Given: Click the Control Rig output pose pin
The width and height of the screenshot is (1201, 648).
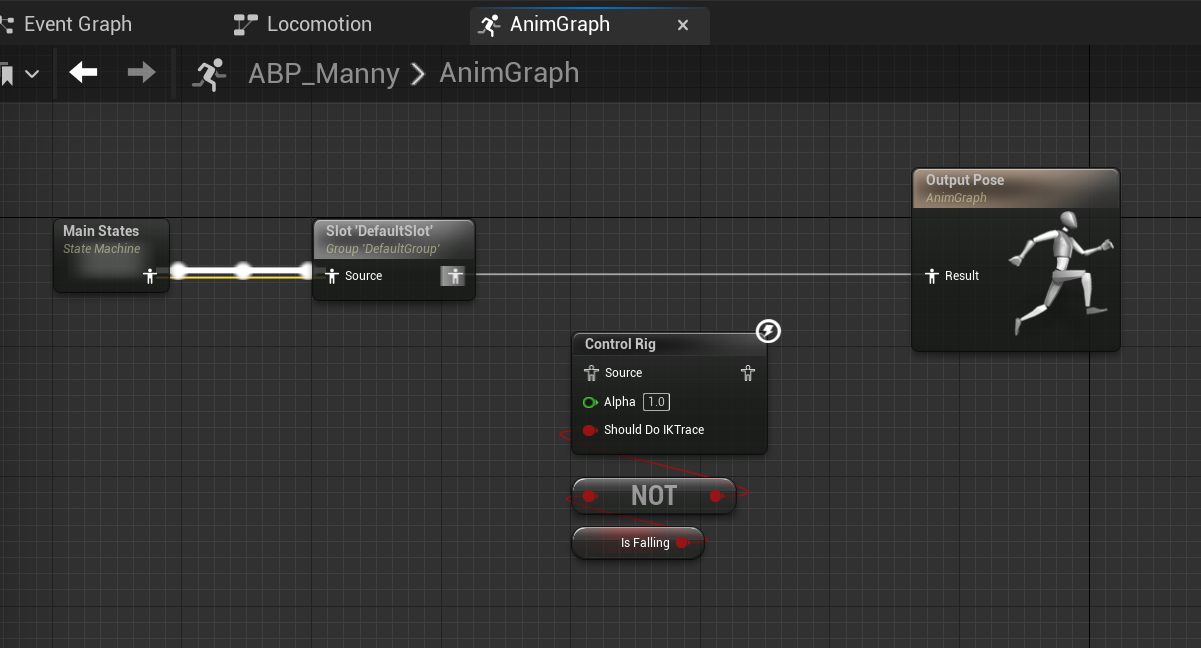Looking at the screenshot, I should (748, 373).
